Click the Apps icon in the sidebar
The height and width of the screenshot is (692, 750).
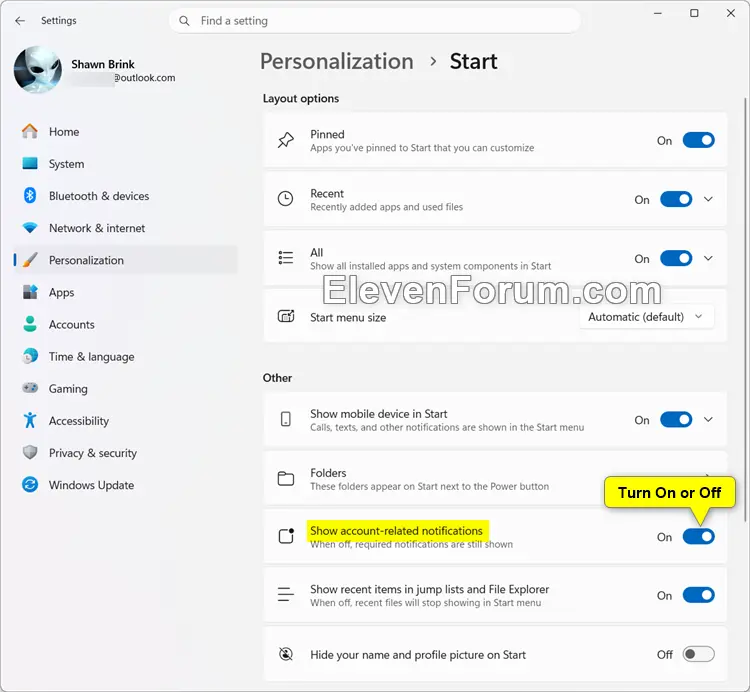(x=30, y=292)
